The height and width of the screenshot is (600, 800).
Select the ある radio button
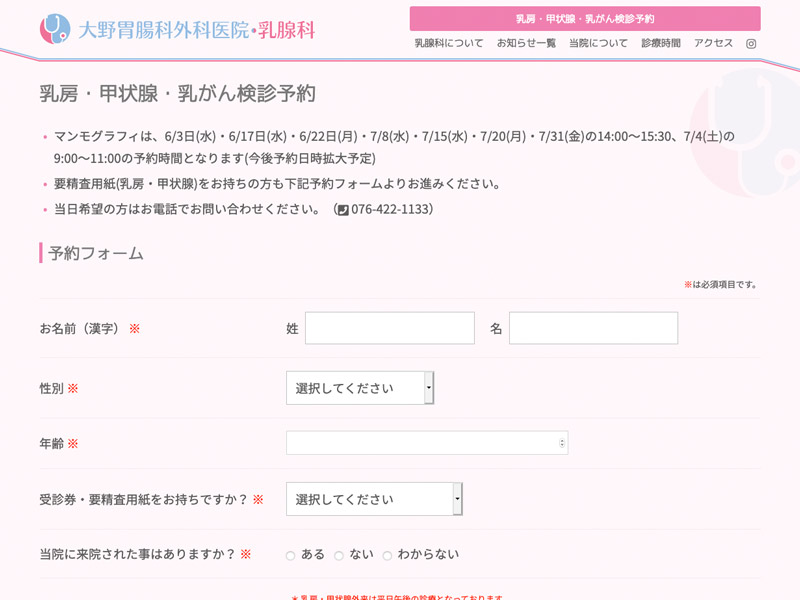click(290, 555)
